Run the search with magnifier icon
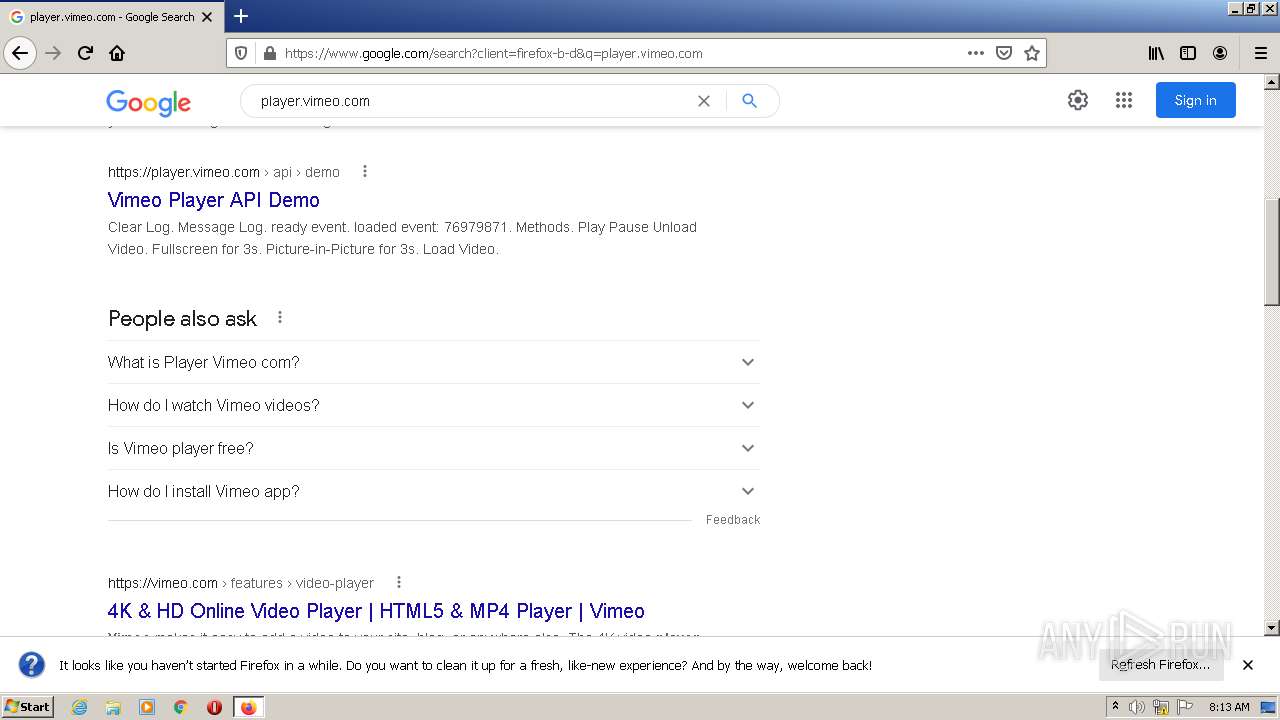Image resolution: width=1280 pixels, height=720 pixels. [749, 101]
